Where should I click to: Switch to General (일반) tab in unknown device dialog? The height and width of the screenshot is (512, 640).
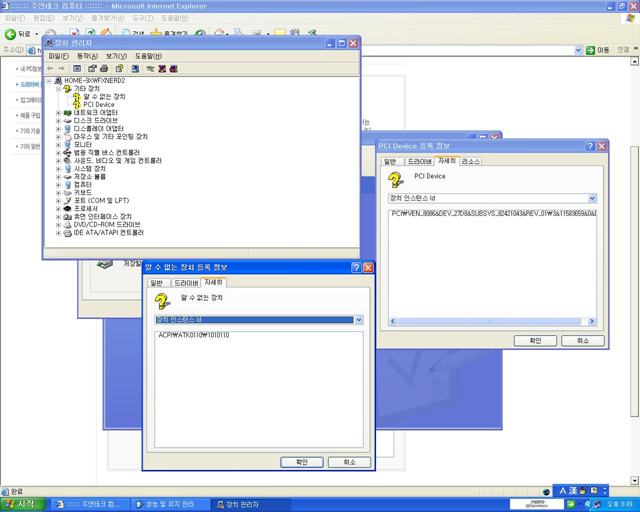156,283
